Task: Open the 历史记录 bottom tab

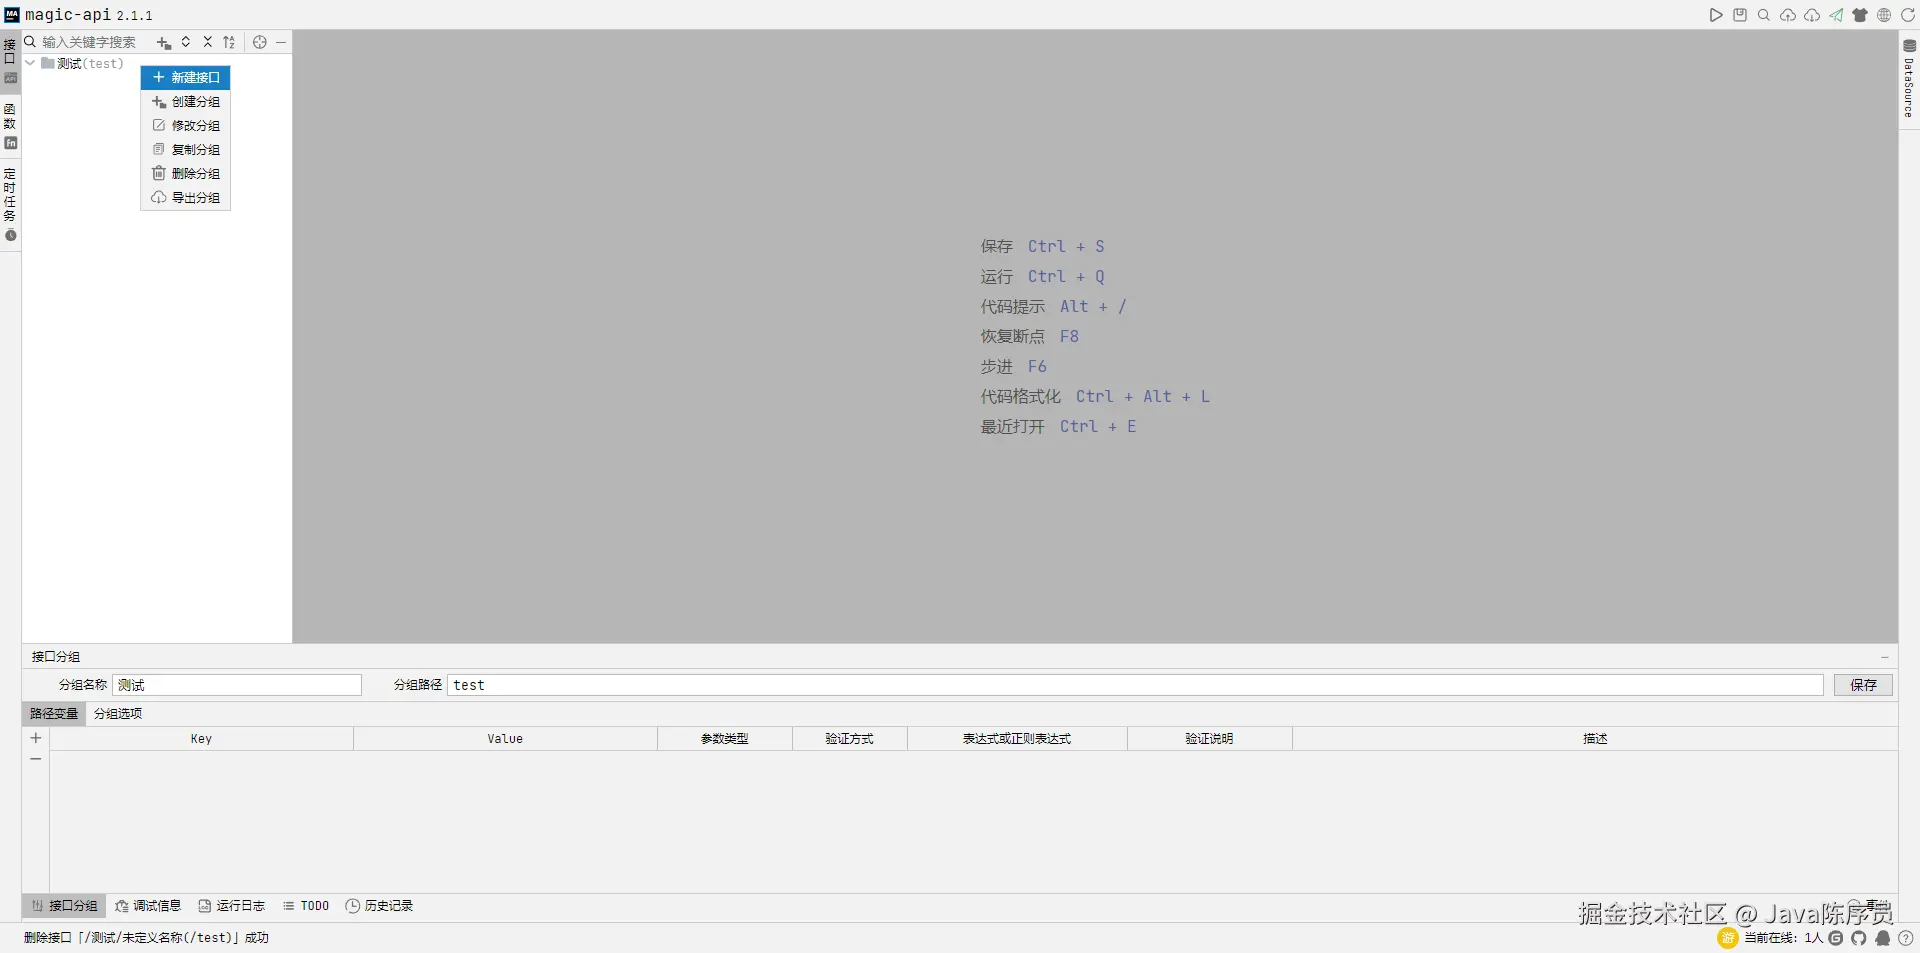Action: (379, 906)
